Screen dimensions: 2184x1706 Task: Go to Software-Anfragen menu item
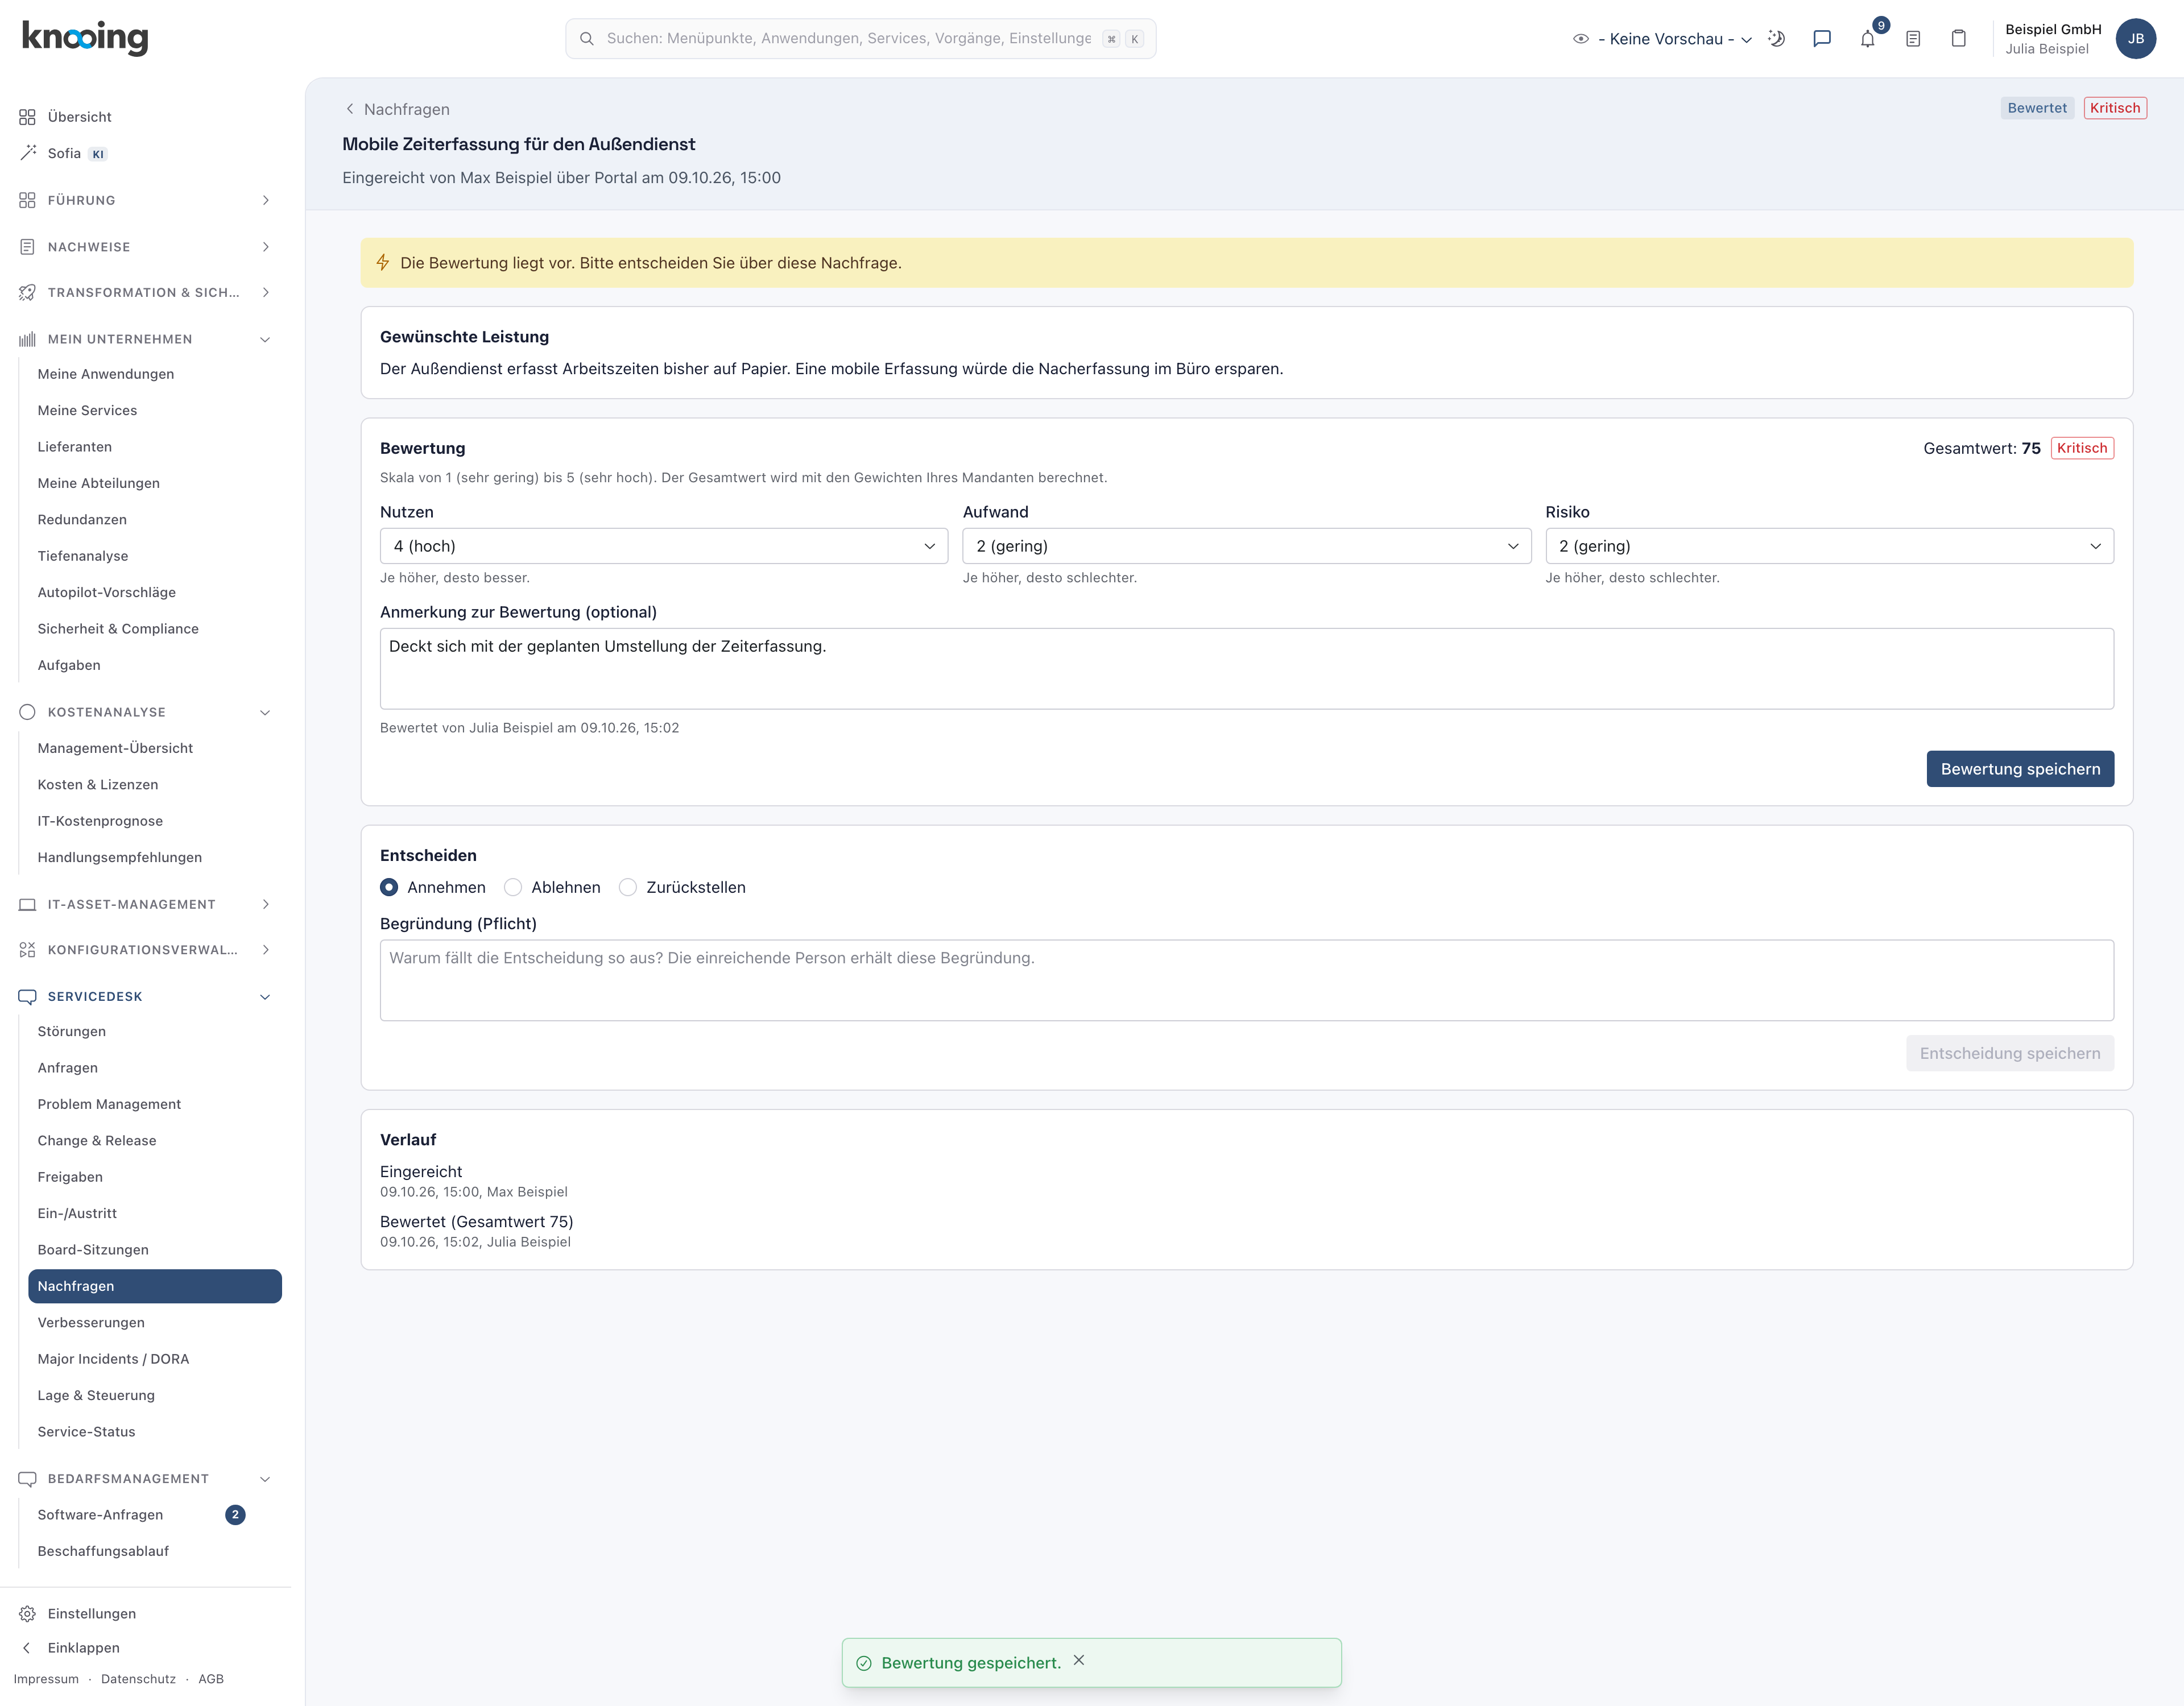click(x=100, y=1514)
